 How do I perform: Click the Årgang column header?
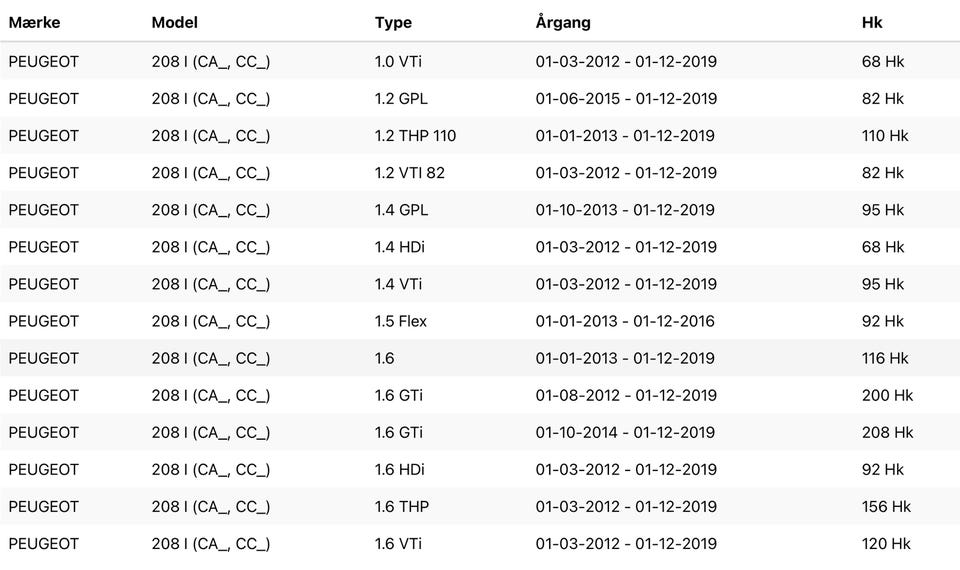click(563, 22)
